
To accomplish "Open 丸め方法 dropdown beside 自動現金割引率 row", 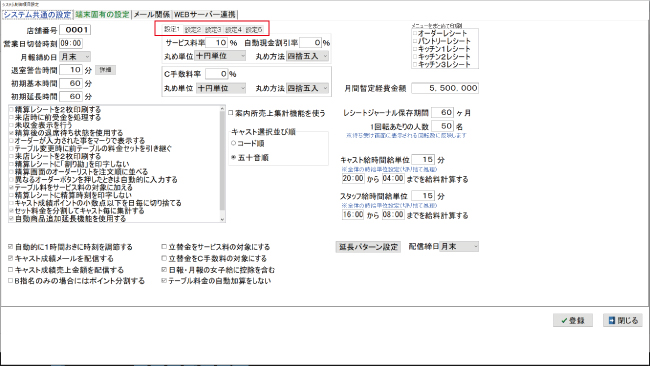I will 307,56.
